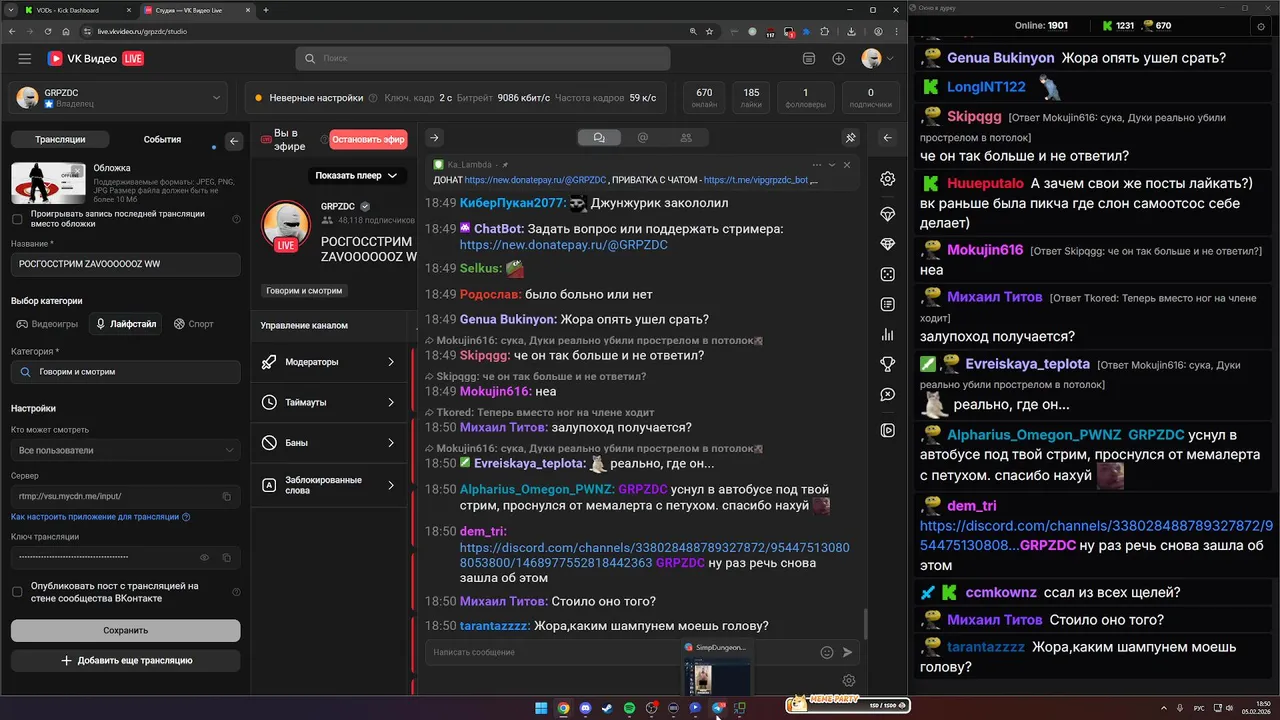The image size is (1280, 720).
Task: Expand the Модераторы section
Action: (329, 362)
